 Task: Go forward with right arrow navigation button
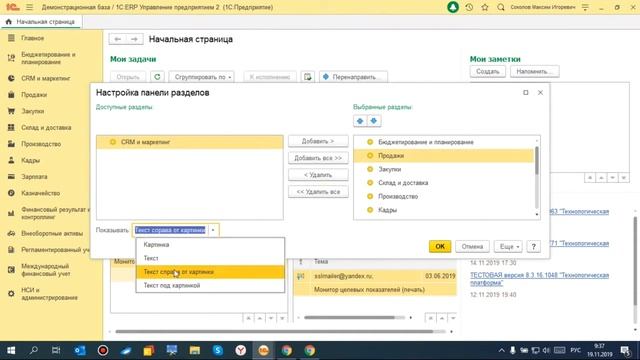point(134,39)
